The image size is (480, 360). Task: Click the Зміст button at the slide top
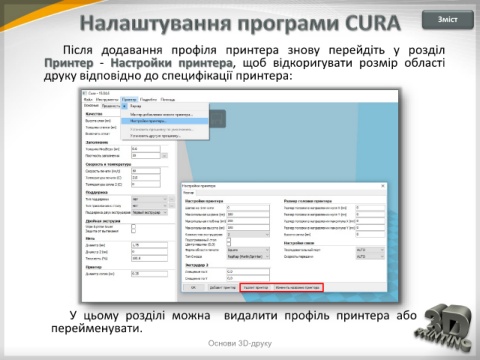point(448,19)
